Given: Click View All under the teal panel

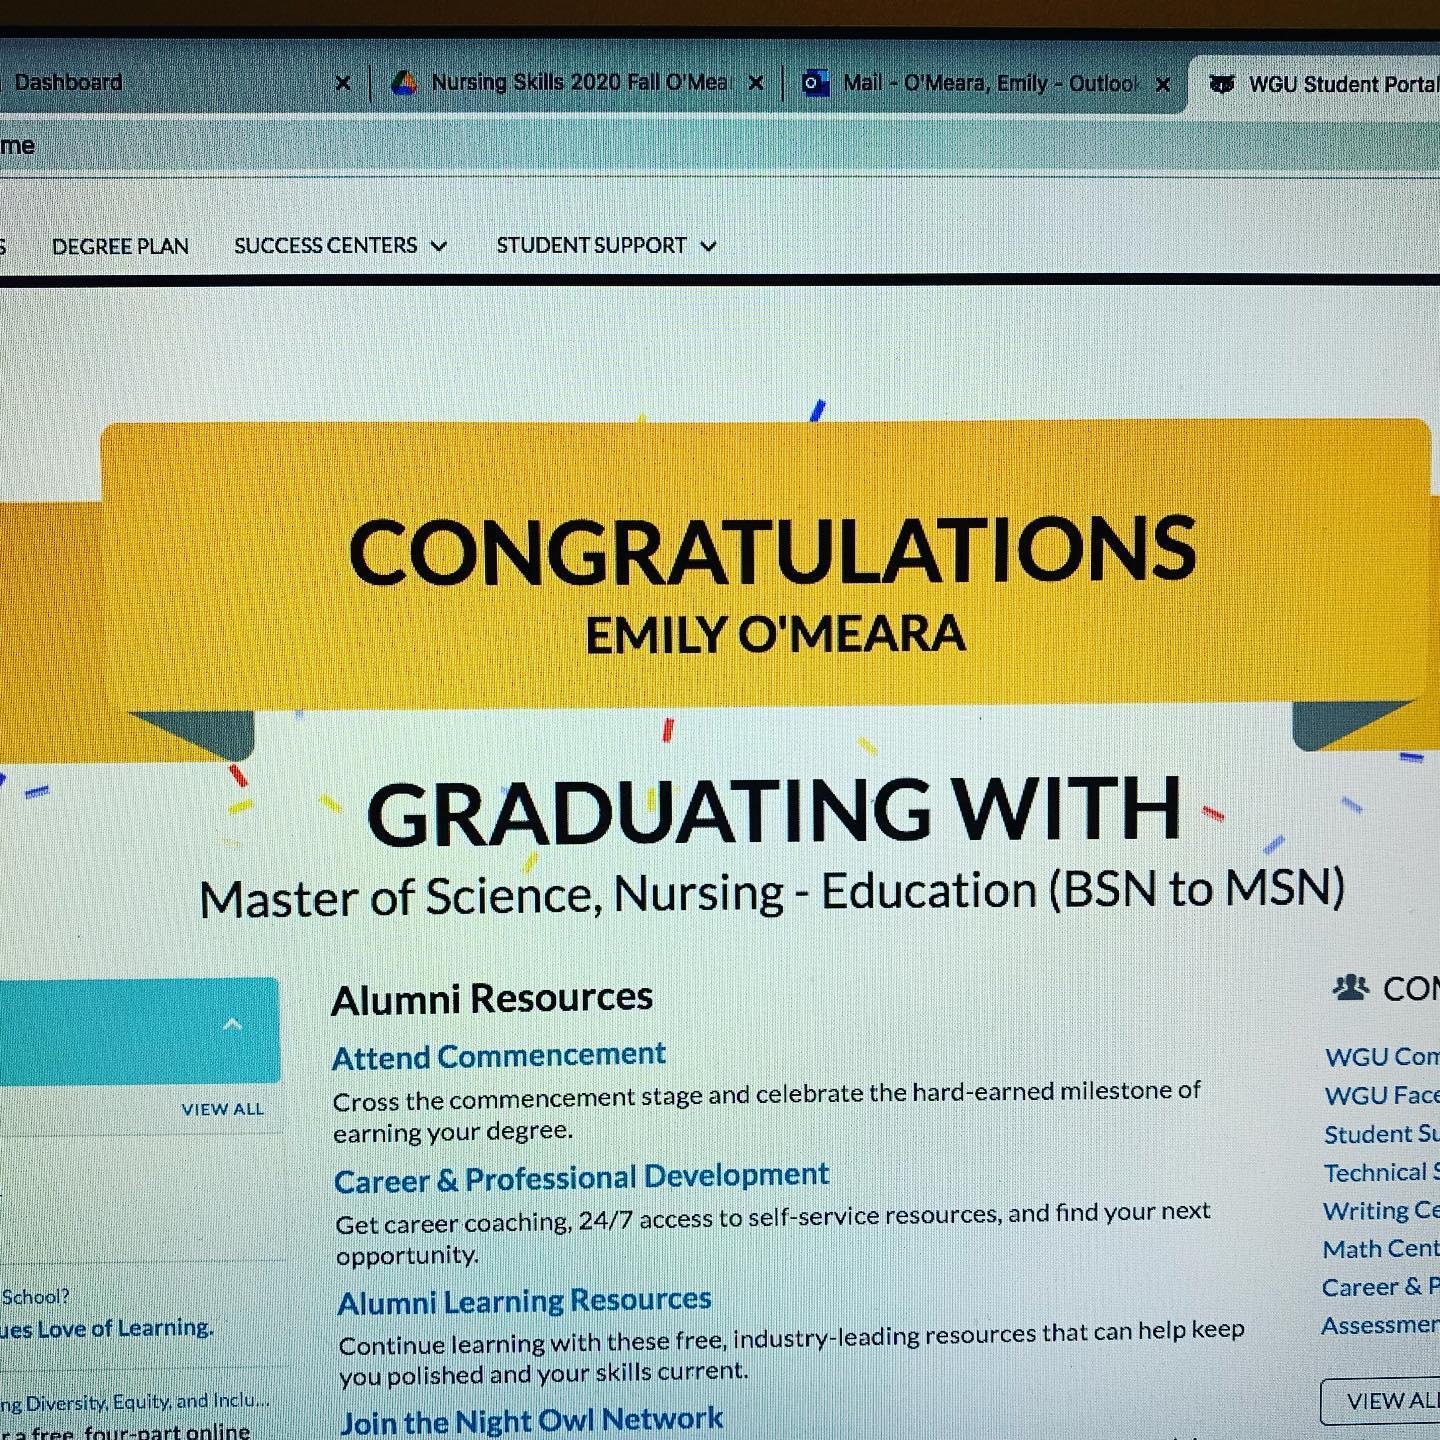Looking at the screenshot, I should click(223, 1109).
